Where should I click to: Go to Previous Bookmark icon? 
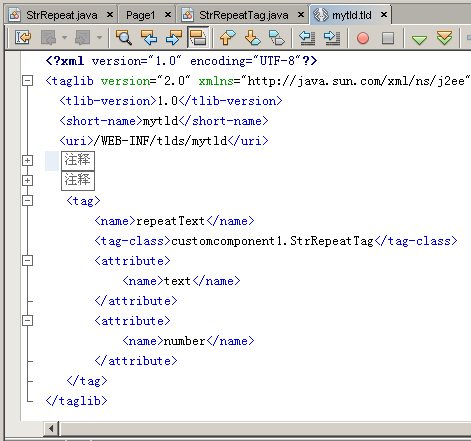click(228, 38)
